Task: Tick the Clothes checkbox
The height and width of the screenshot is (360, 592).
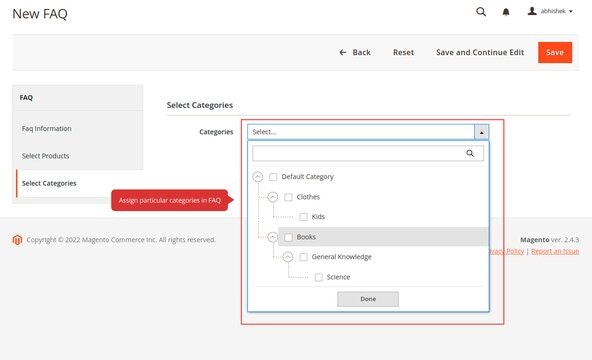Action: click(288, 197)
